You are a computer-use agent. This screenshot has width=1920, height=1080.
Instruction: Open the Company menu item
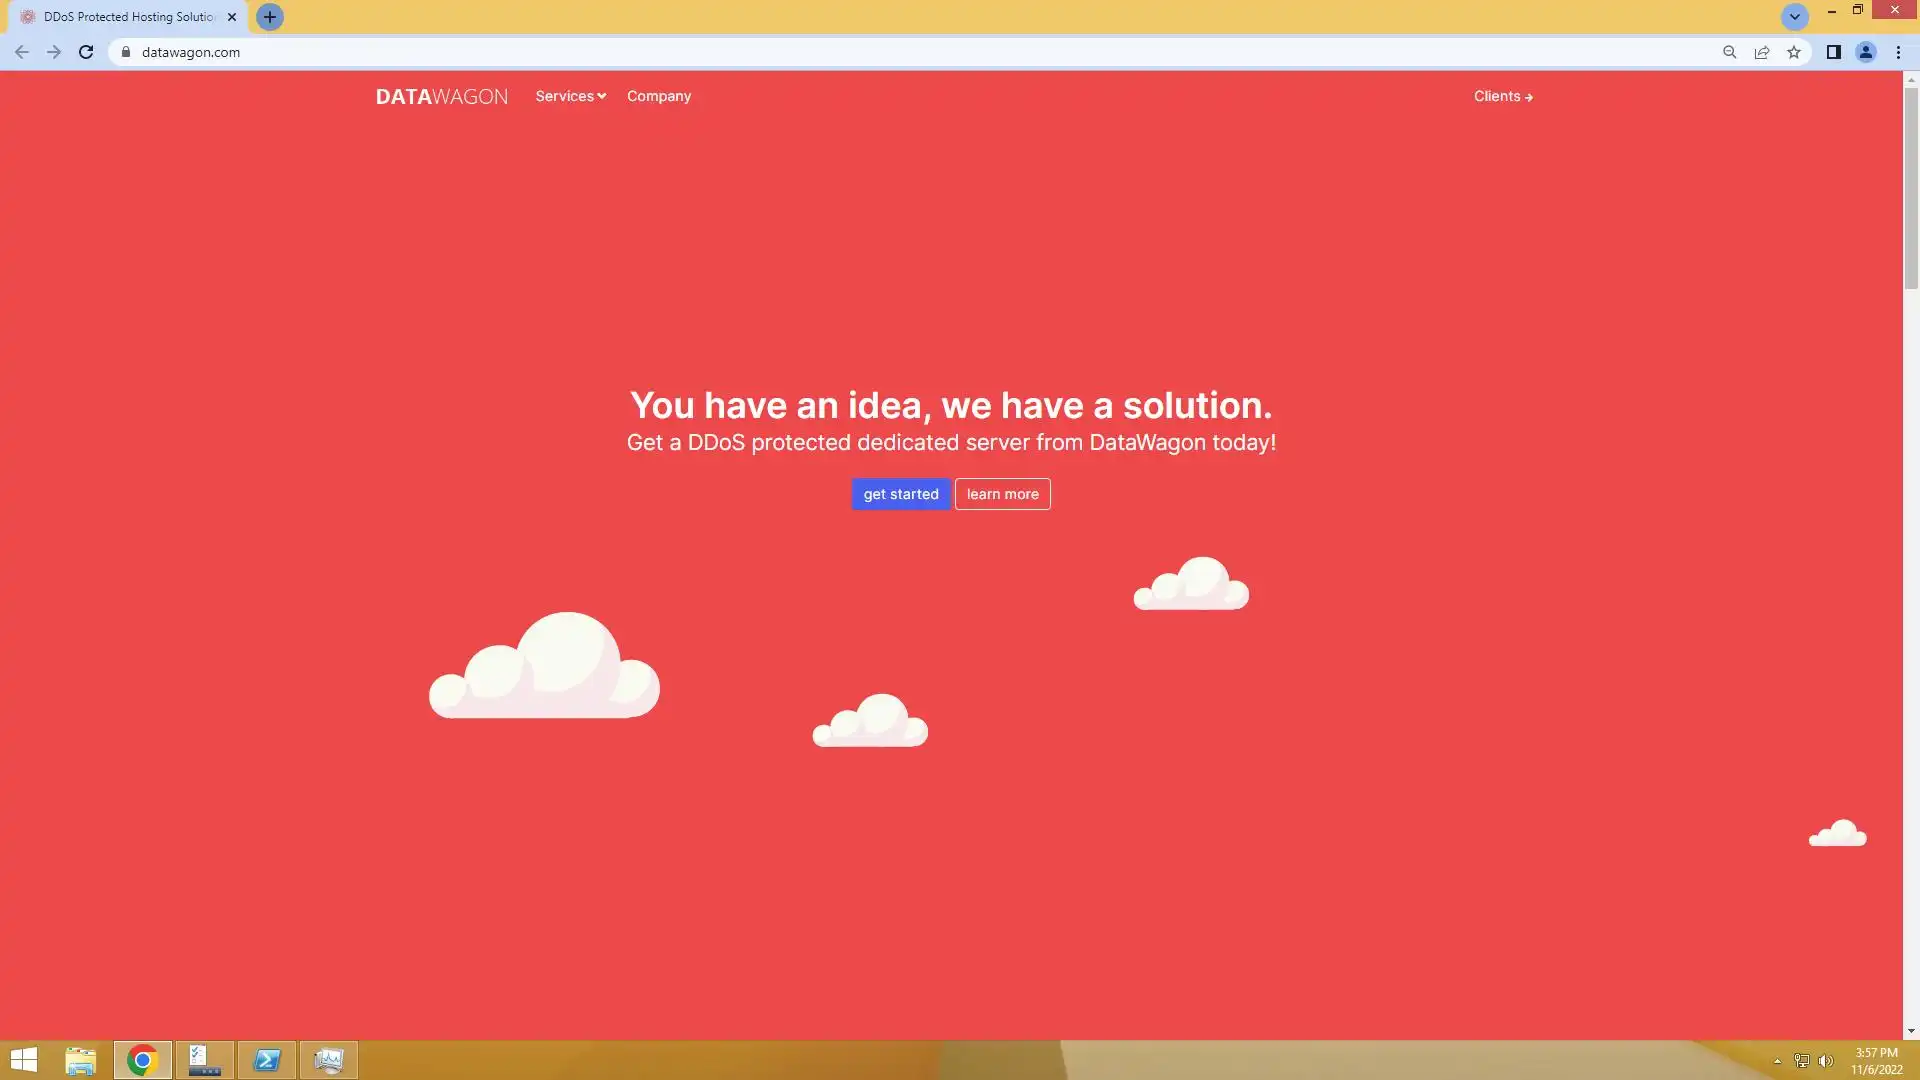click(659, 96)
